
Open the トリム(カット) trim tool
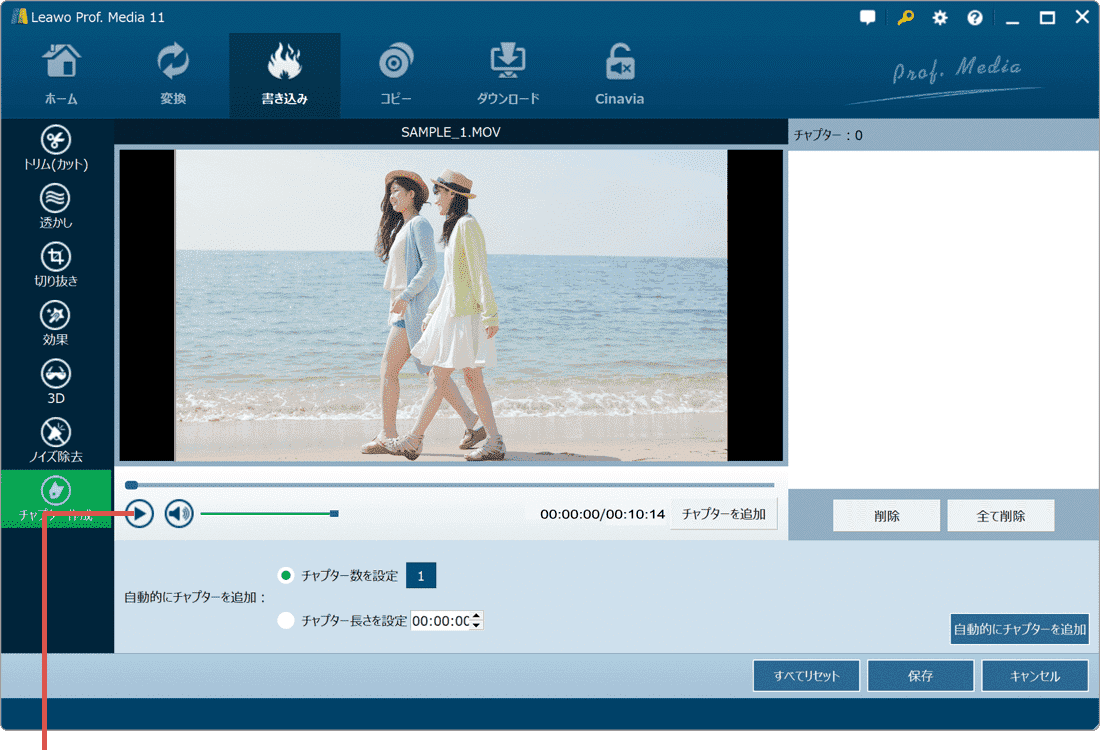tap(56, 148)
